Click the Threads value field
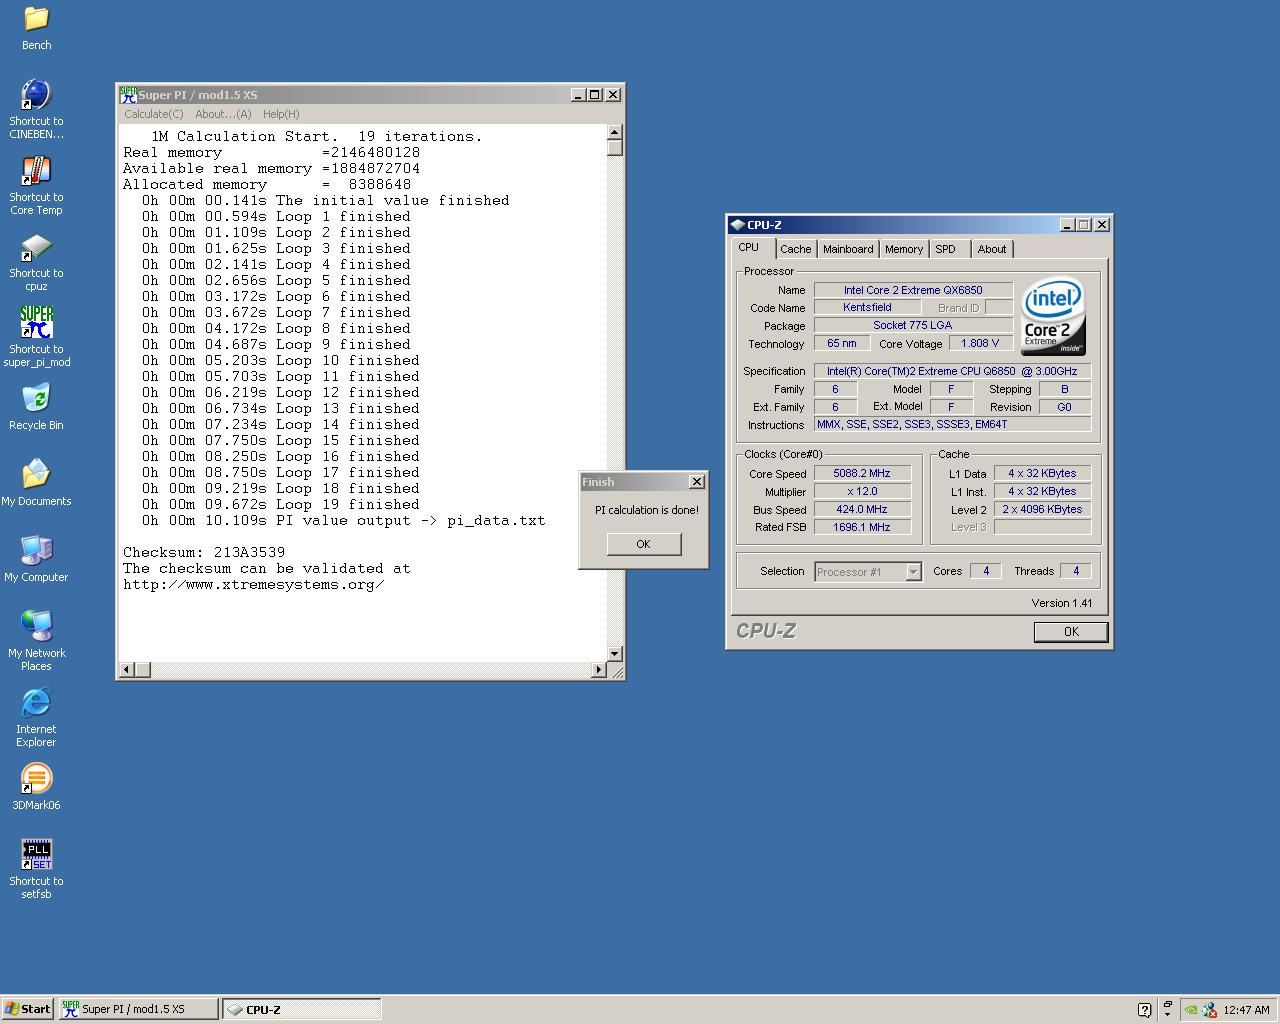This screenshot has height=1024, width=1280. point(1076,571)
